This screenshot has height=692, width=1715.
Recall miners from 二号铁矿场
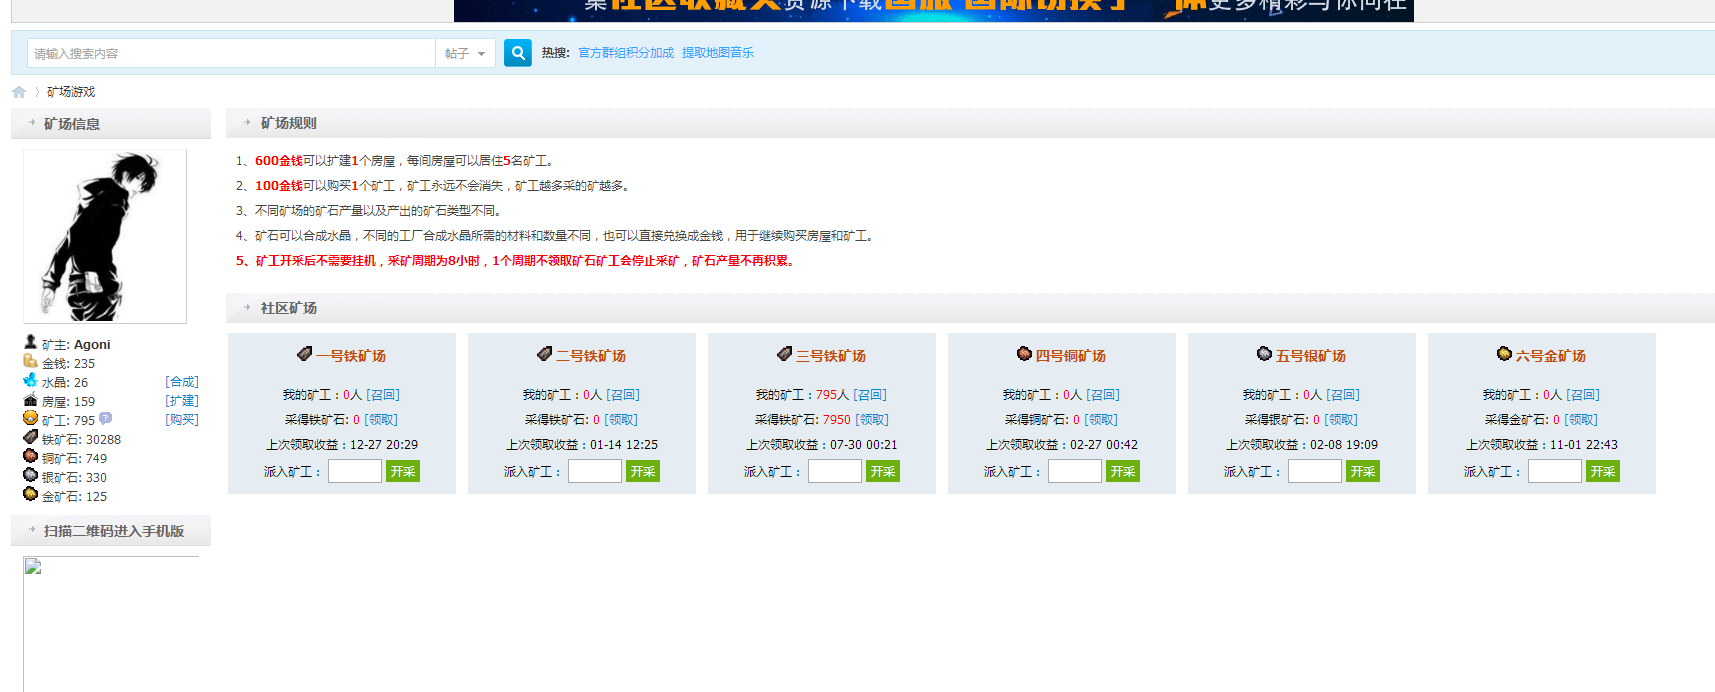[623, 395]
